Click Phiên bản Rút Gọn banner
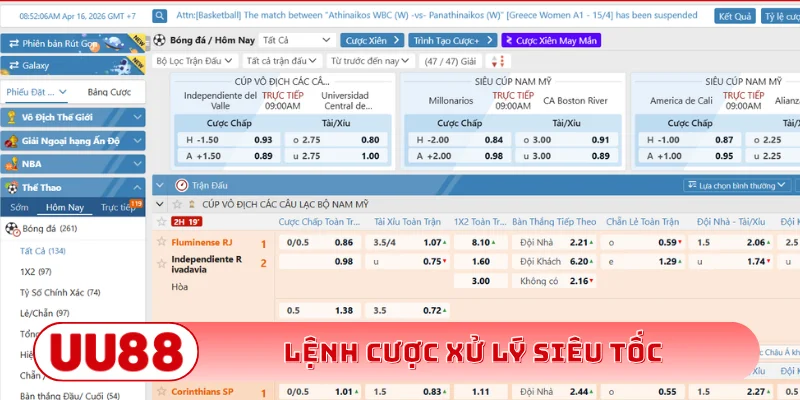This screenshot has height=400, width=800. (x=72, y=43)
